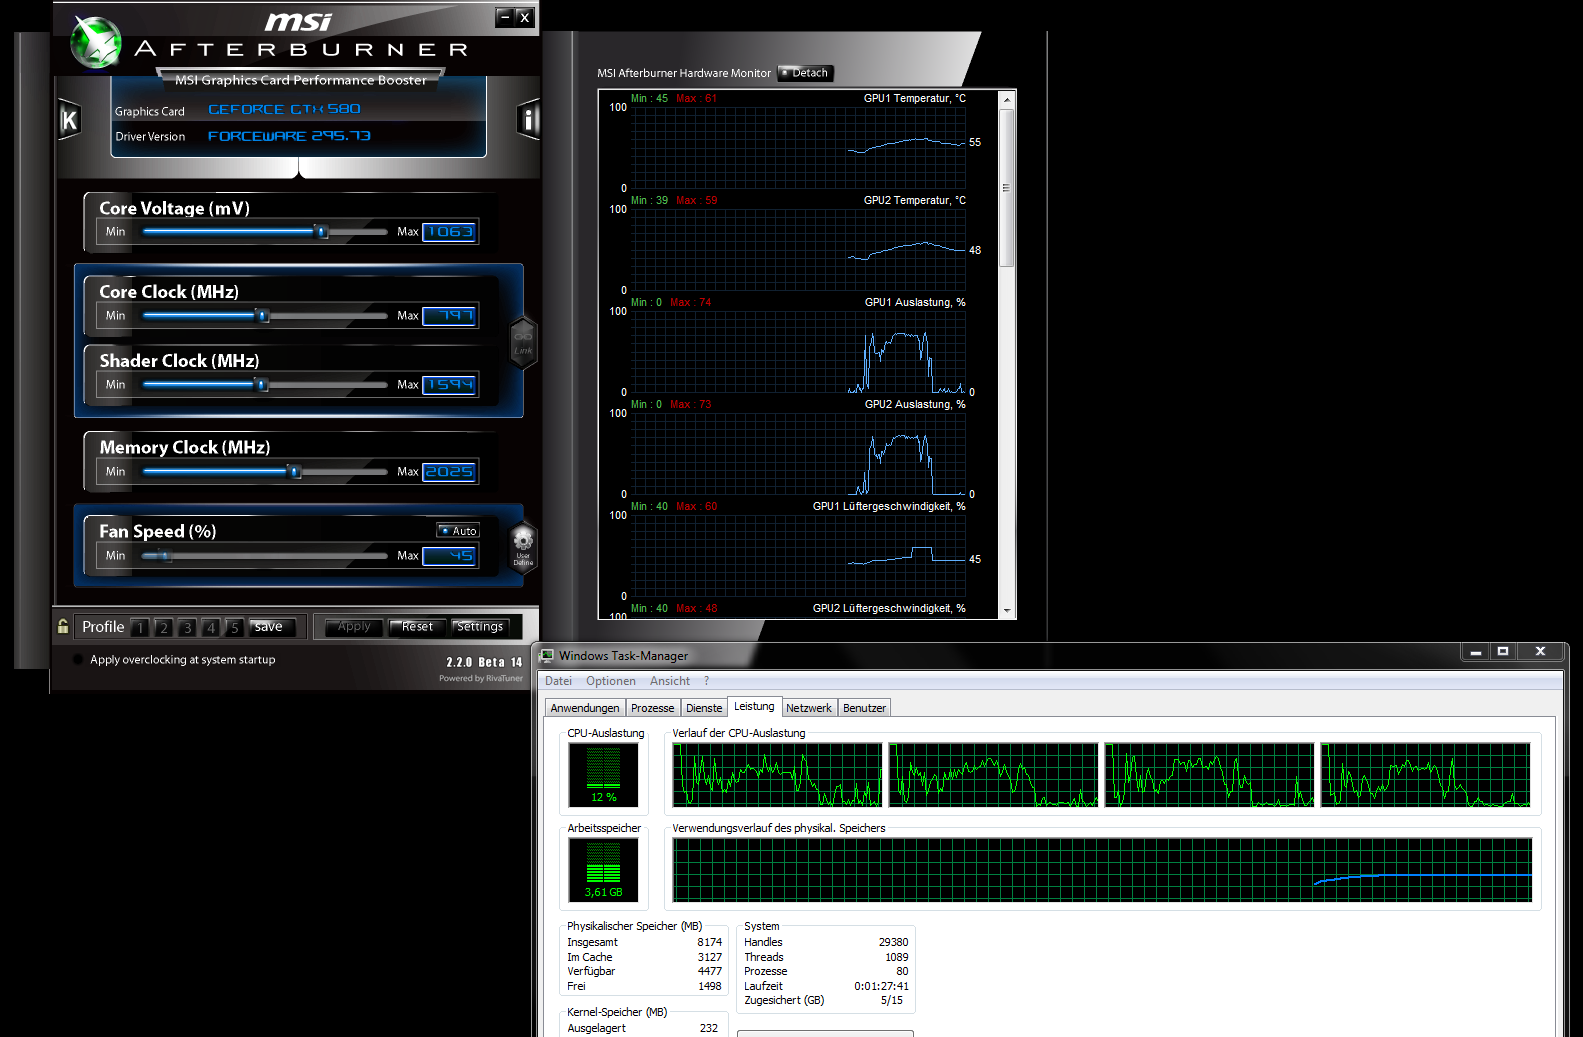Open Afterburner Settings
Viewport: 1583px width, 1037px height.
click(480, 627)
